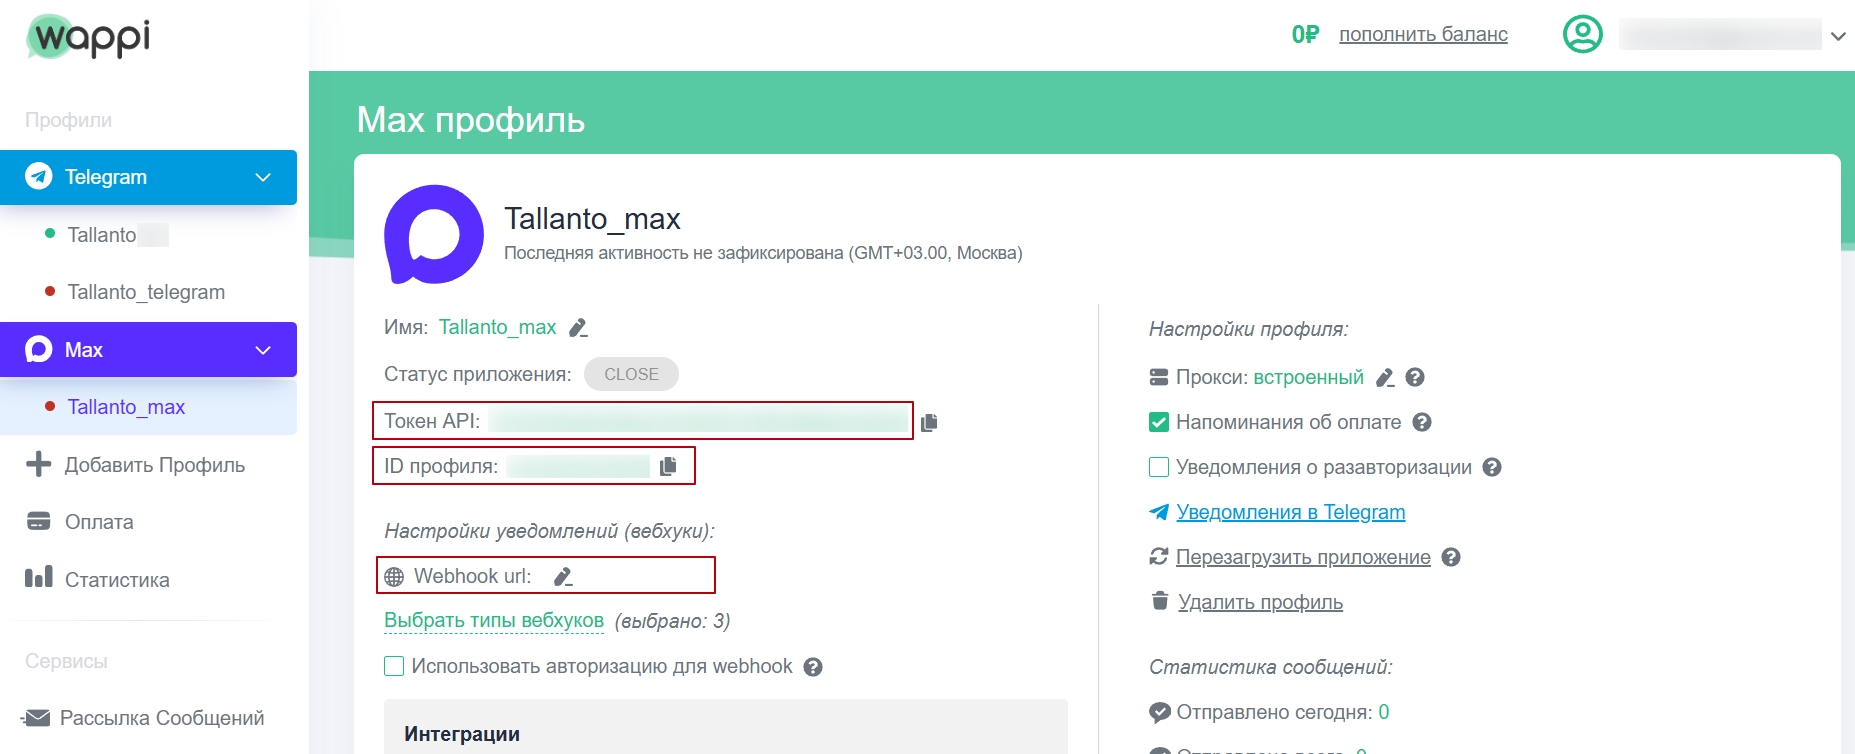Open the user account avatar icon
The width and height of the screenshot is (1855, 754).
click(x=1582, y=35)
